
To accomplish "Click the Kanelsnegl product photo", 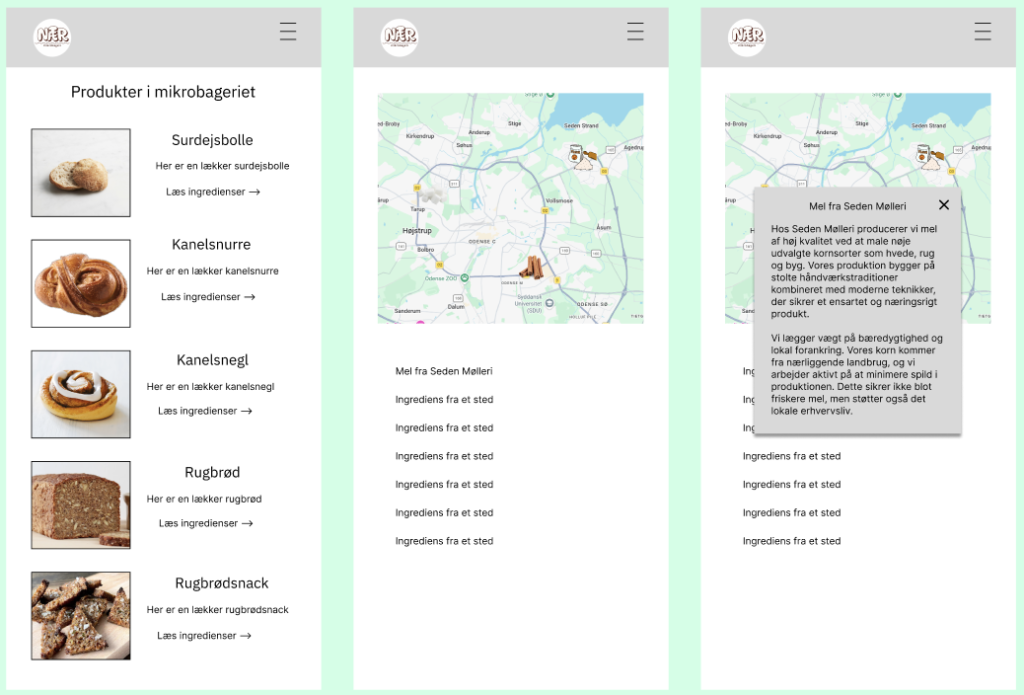I will [81, 394].
